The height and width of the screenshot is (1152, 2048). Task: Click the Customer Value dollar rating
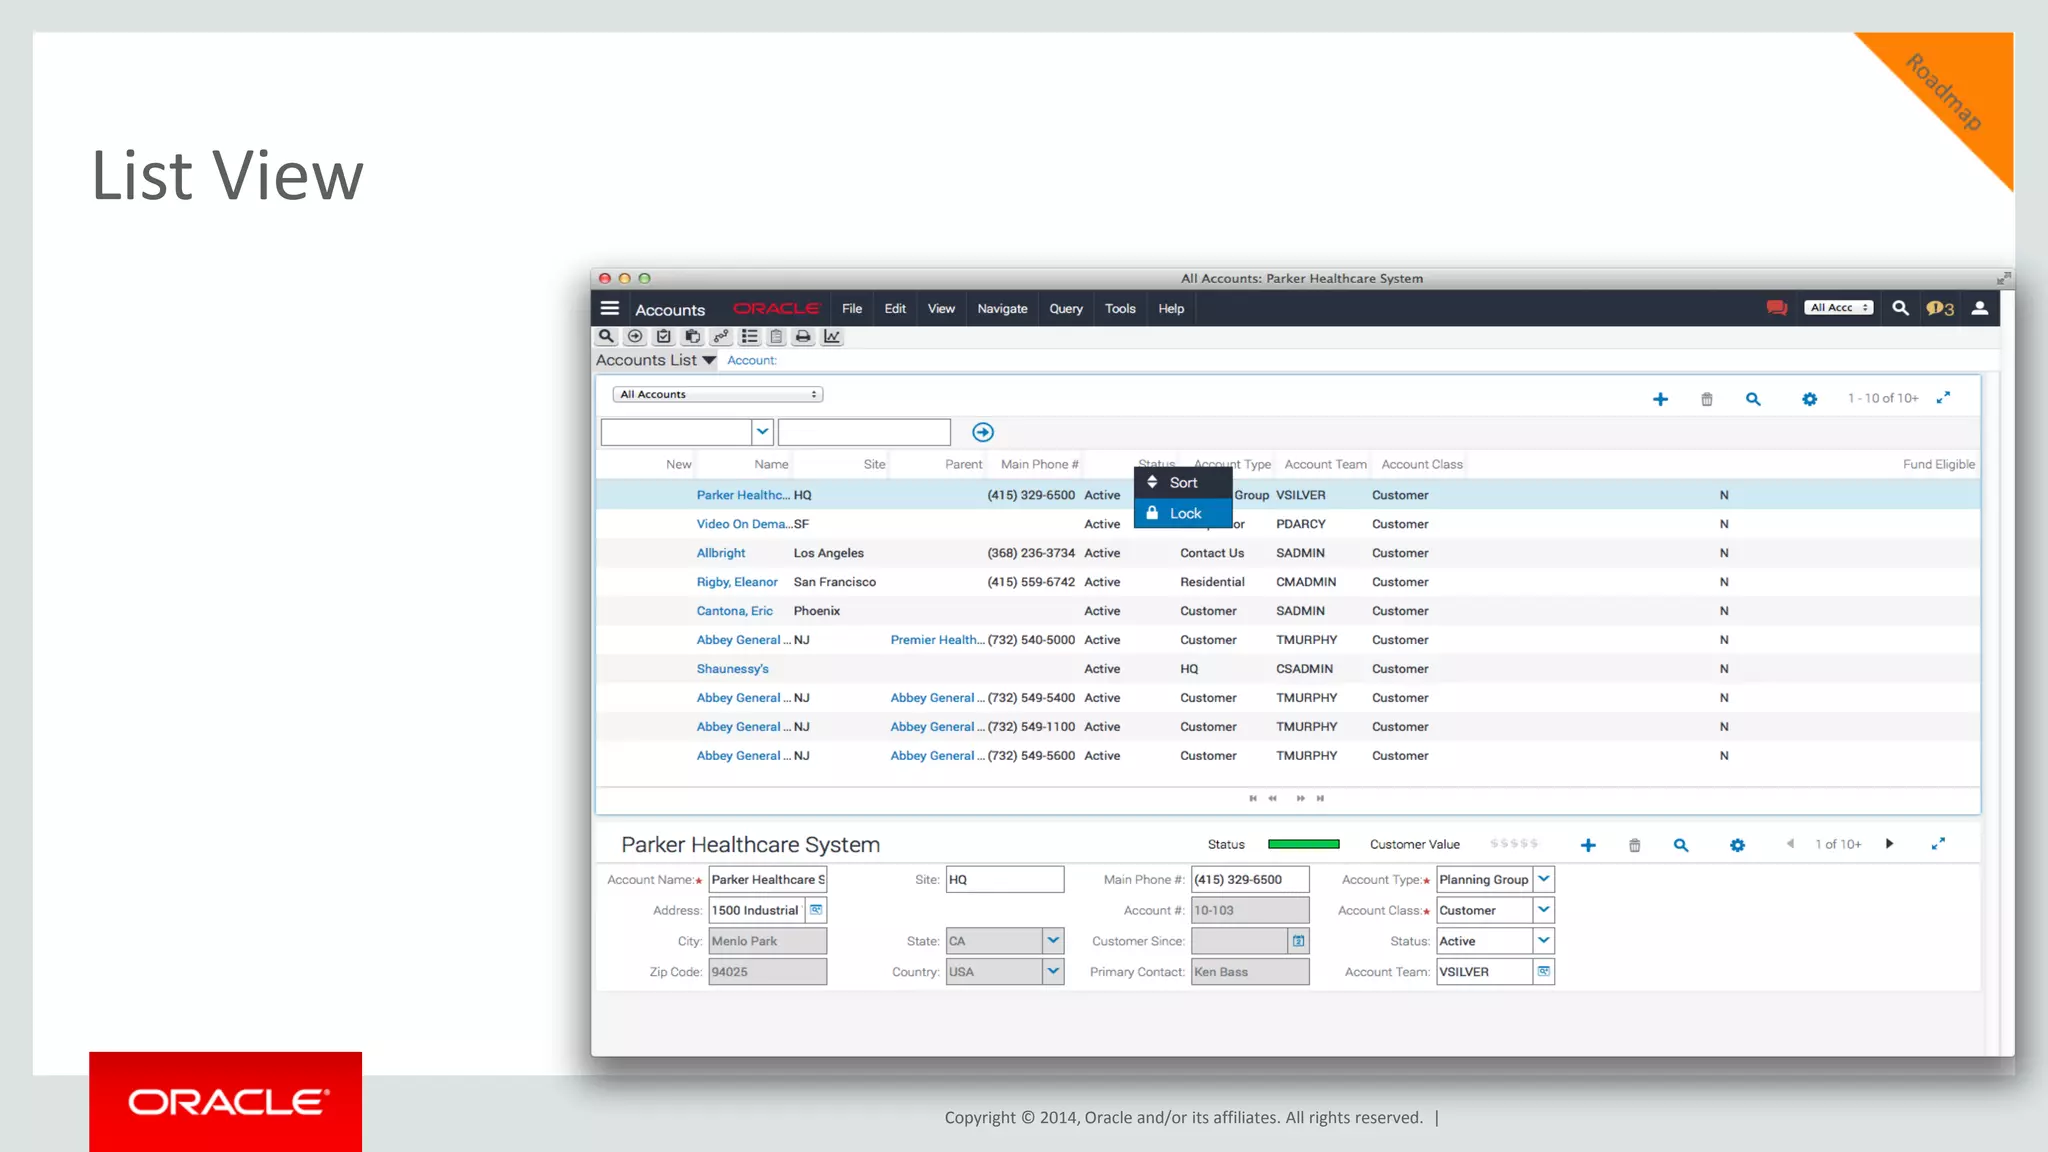1514,844
